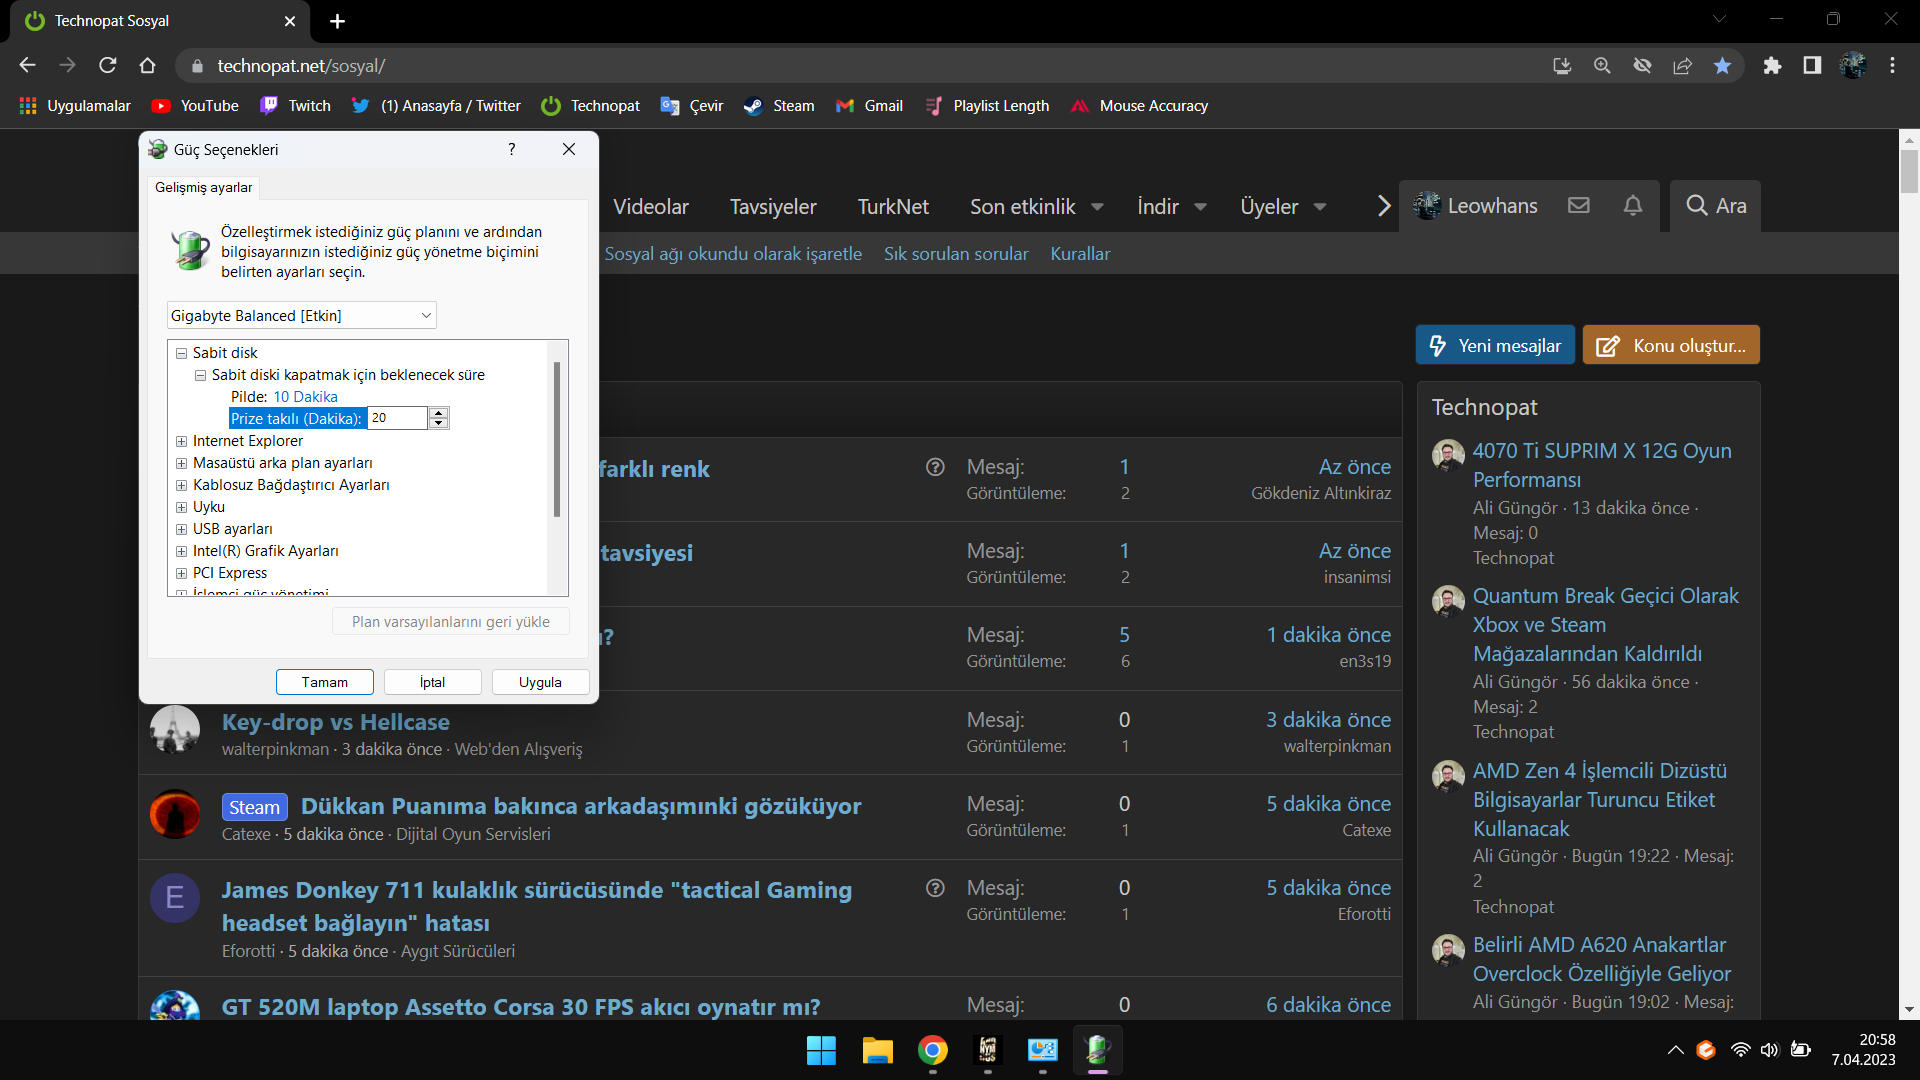1920x1080 pixels.
Task: Click the Ara search icon
Action: coord(1697,206)
